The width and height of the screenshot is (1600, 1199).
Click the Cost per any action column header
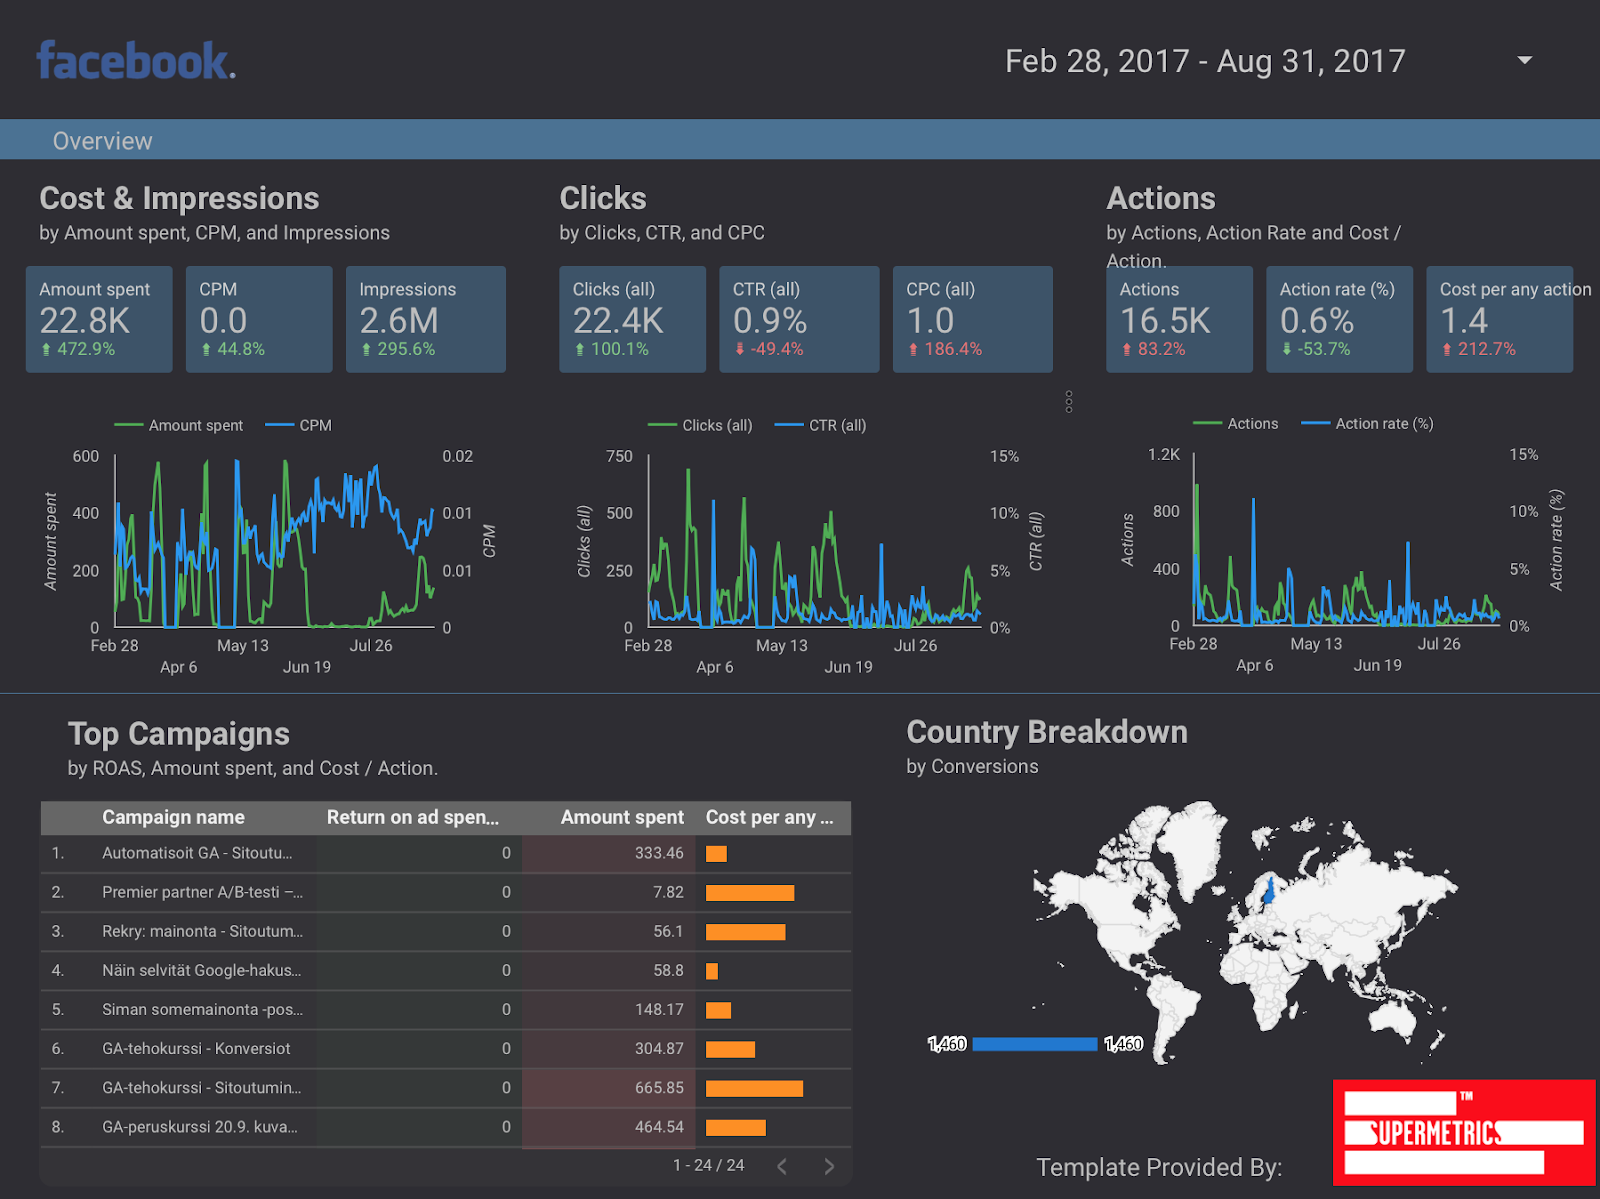(769, 817)
